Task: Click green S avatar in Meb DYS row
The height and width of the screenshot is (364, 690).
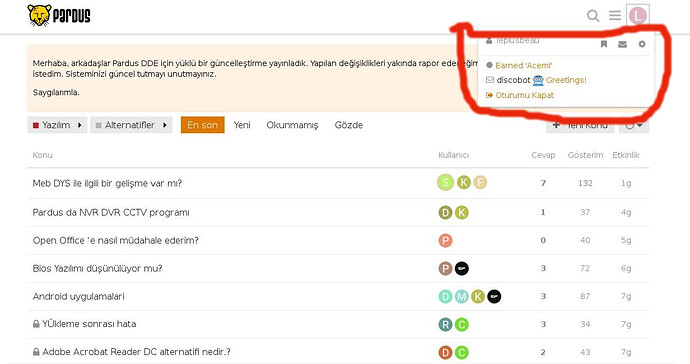Action: 445,182
